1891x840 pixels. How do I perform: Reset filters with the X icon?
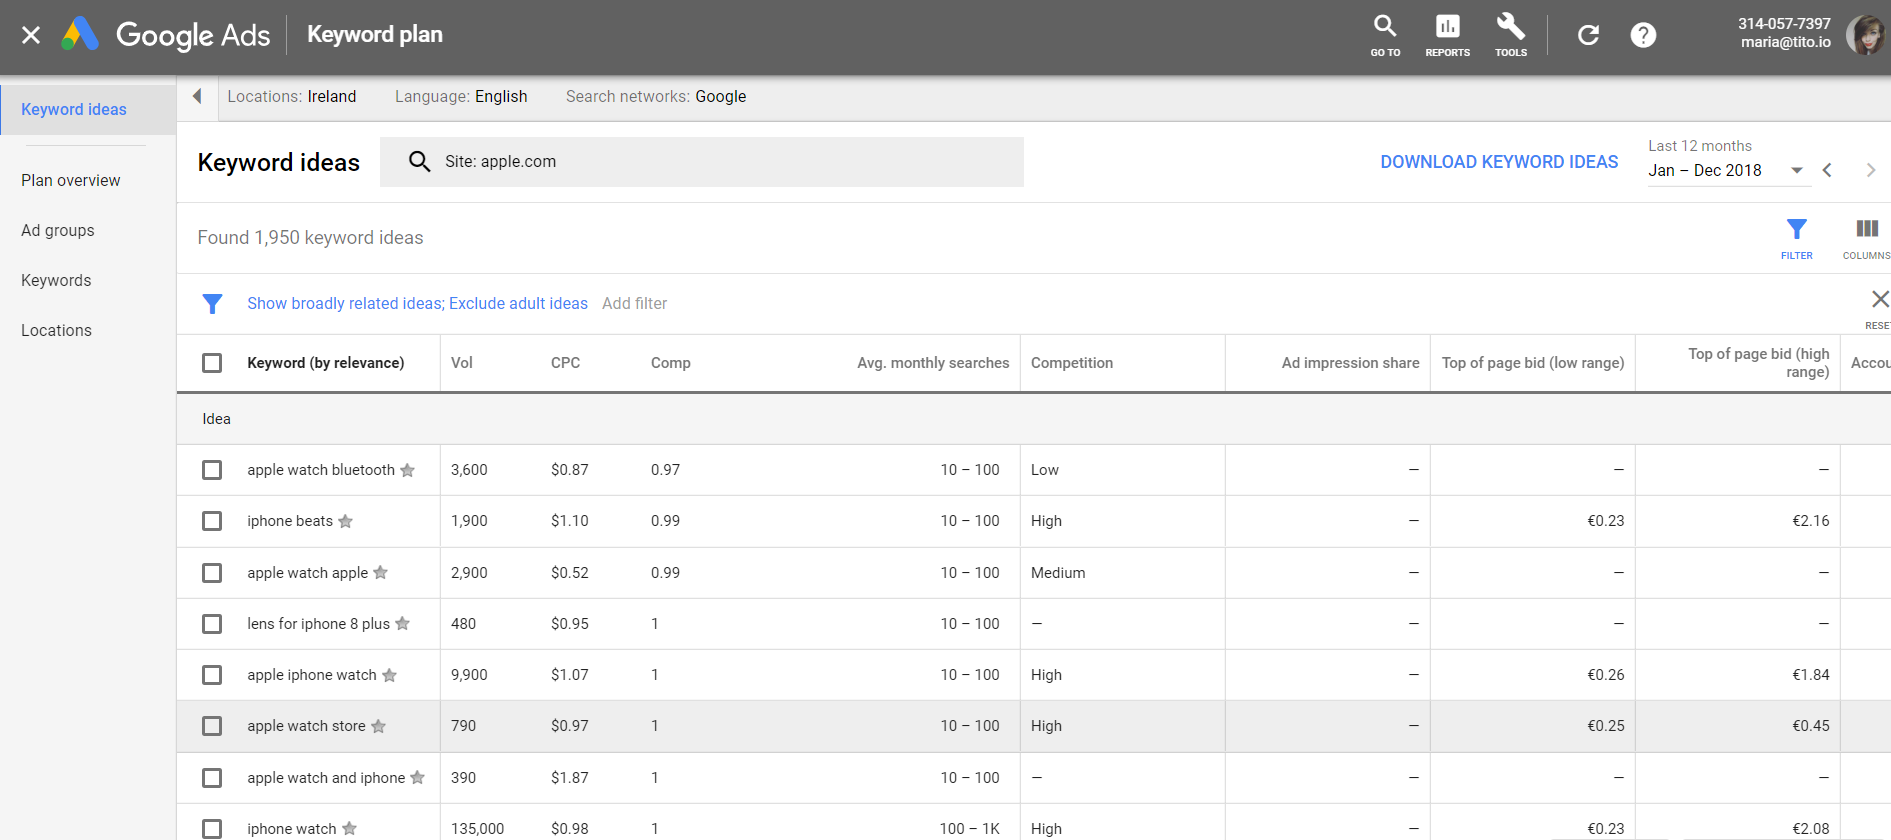click(x=1879, y=299)
